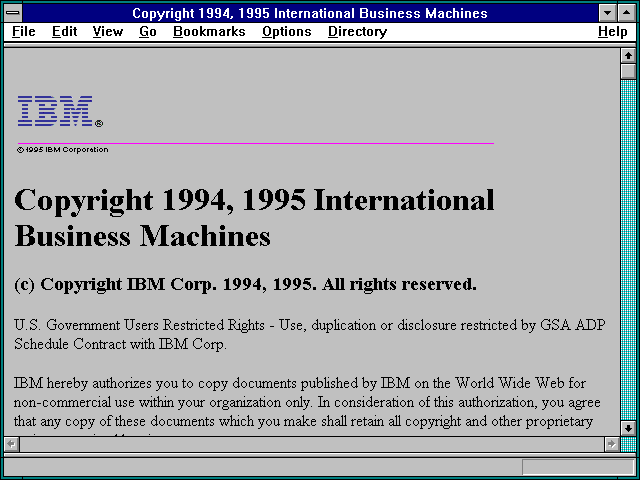The image size is (640, 480).
Task: Open the Help menu
Action: [613, 31]
